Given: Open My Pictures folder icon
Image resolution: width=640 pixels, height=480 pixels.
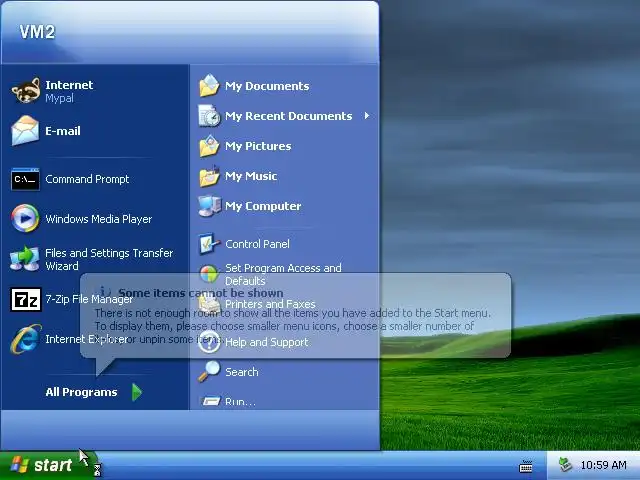Looking at the screenshot, I should (x=209, y=146).
